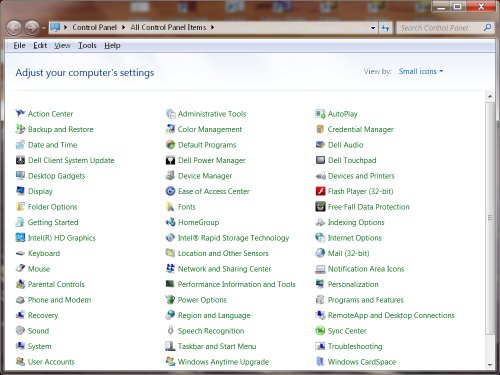The height and width of the screenshot is (375, 500).
Task: Open the Ease of Access Center icon
Action: [x=170, y=191]
